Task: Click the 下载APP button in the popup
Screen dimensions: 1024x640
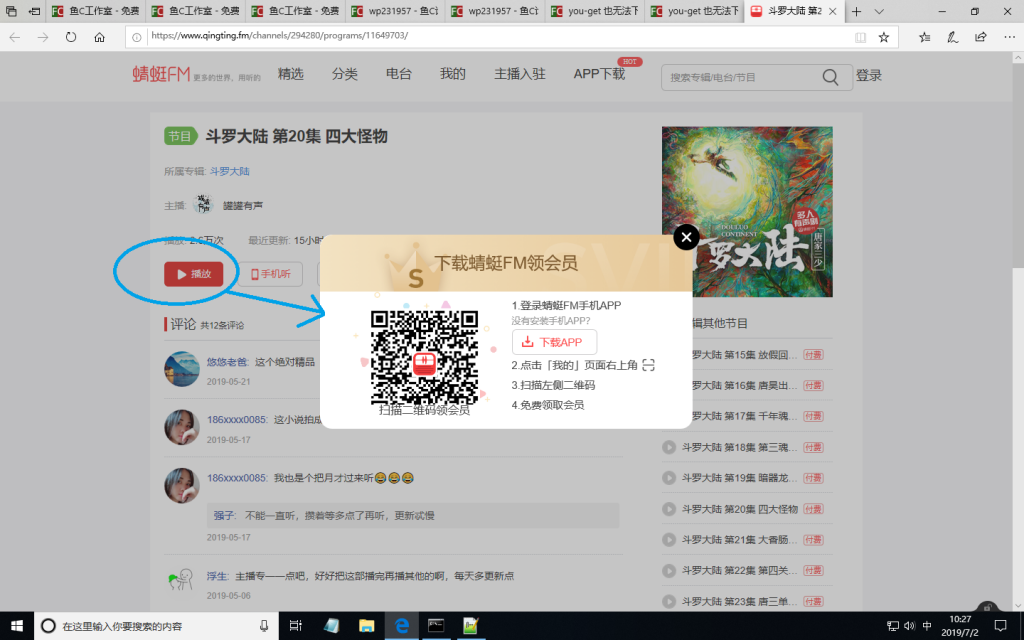Action: (x=554, y=342)
